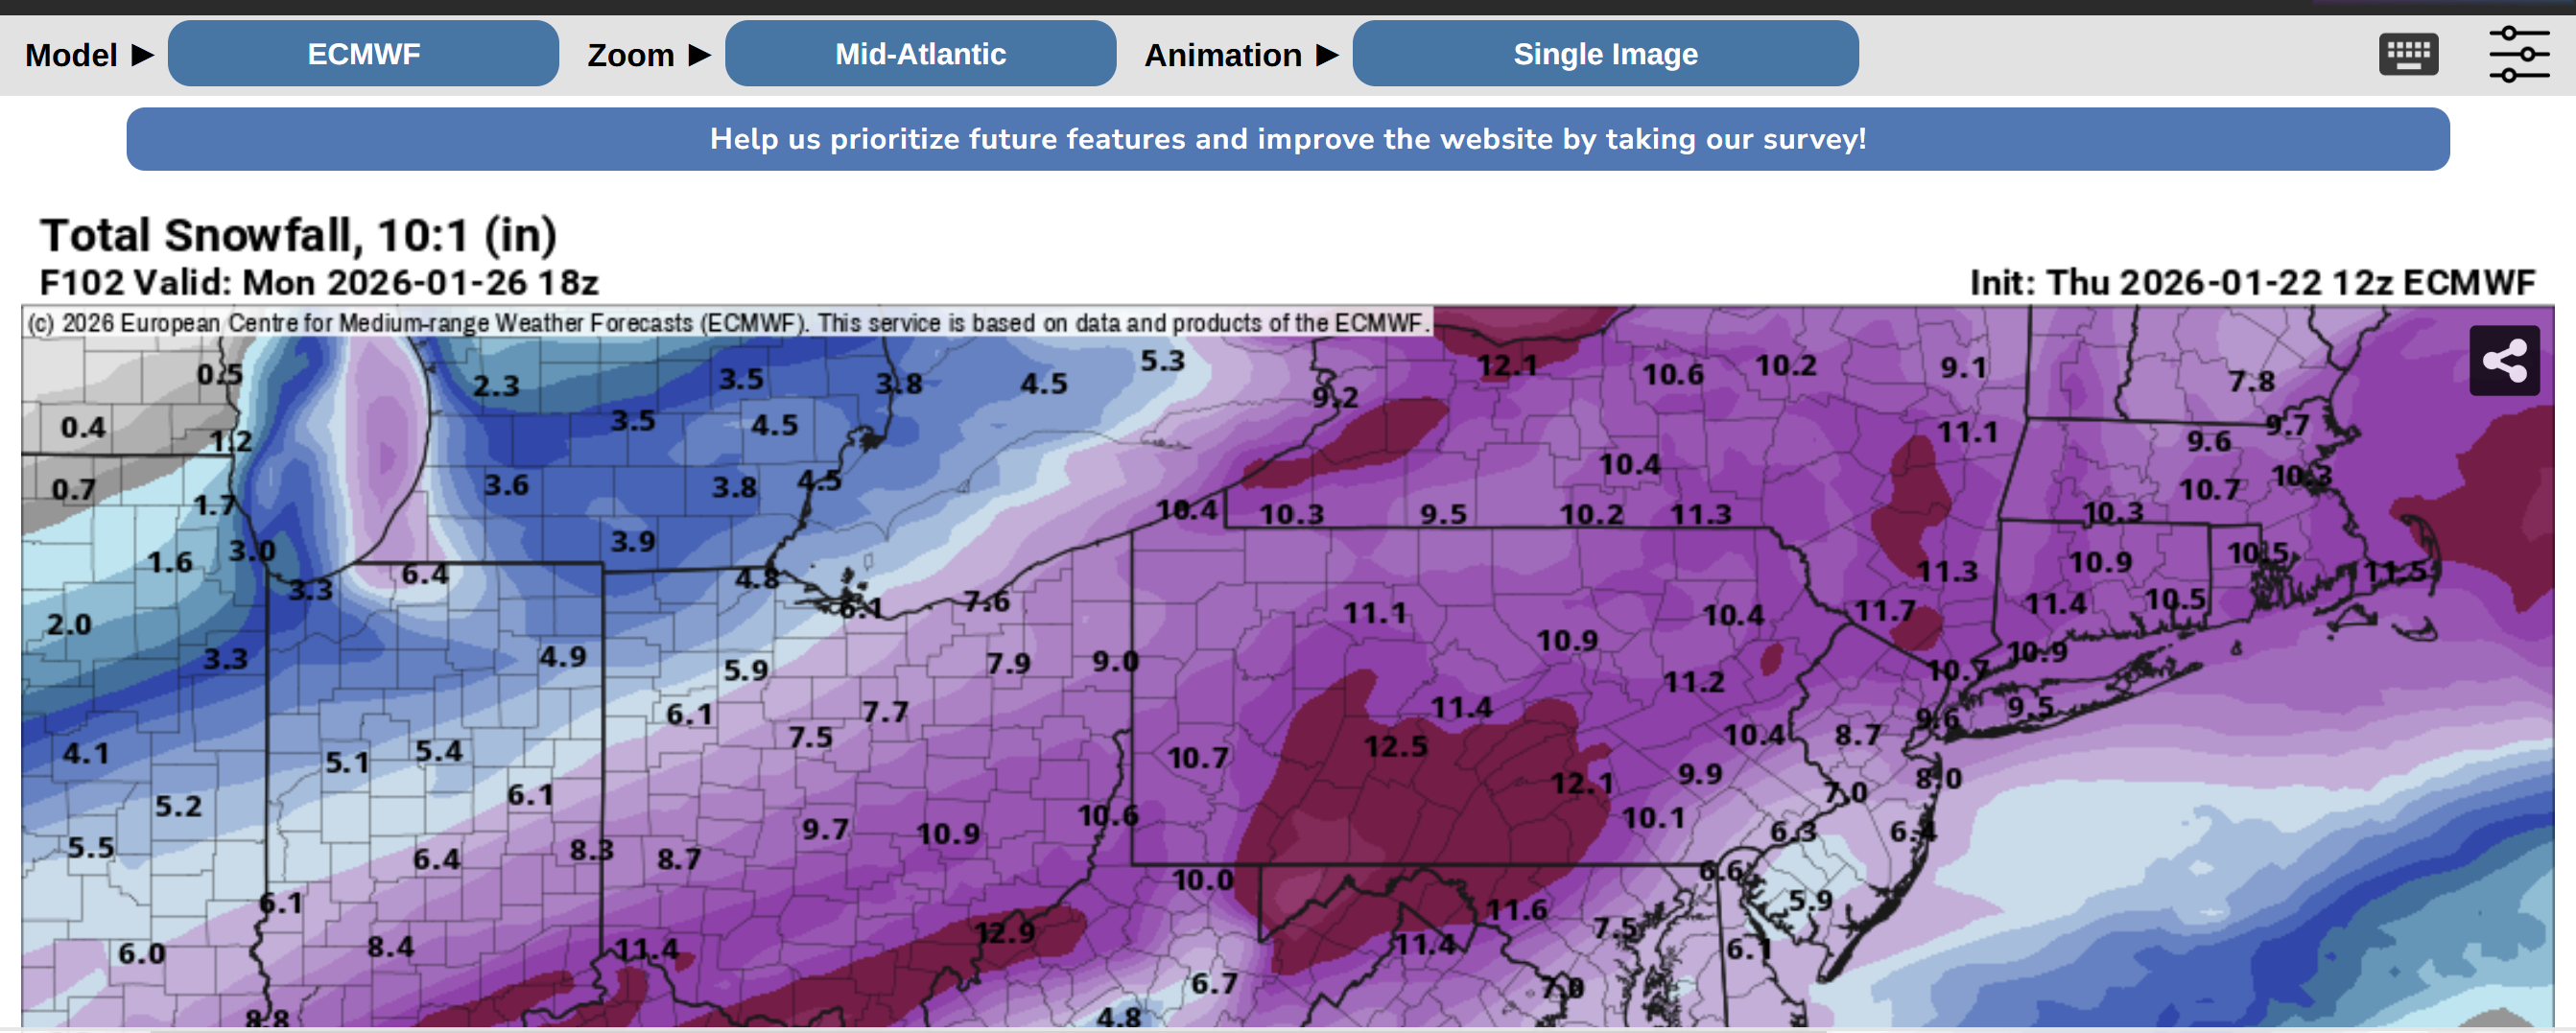The width and height of the screenshot is (2576, 1033).
Task: Click the Model menu label
Action: [x=71, y=55]
